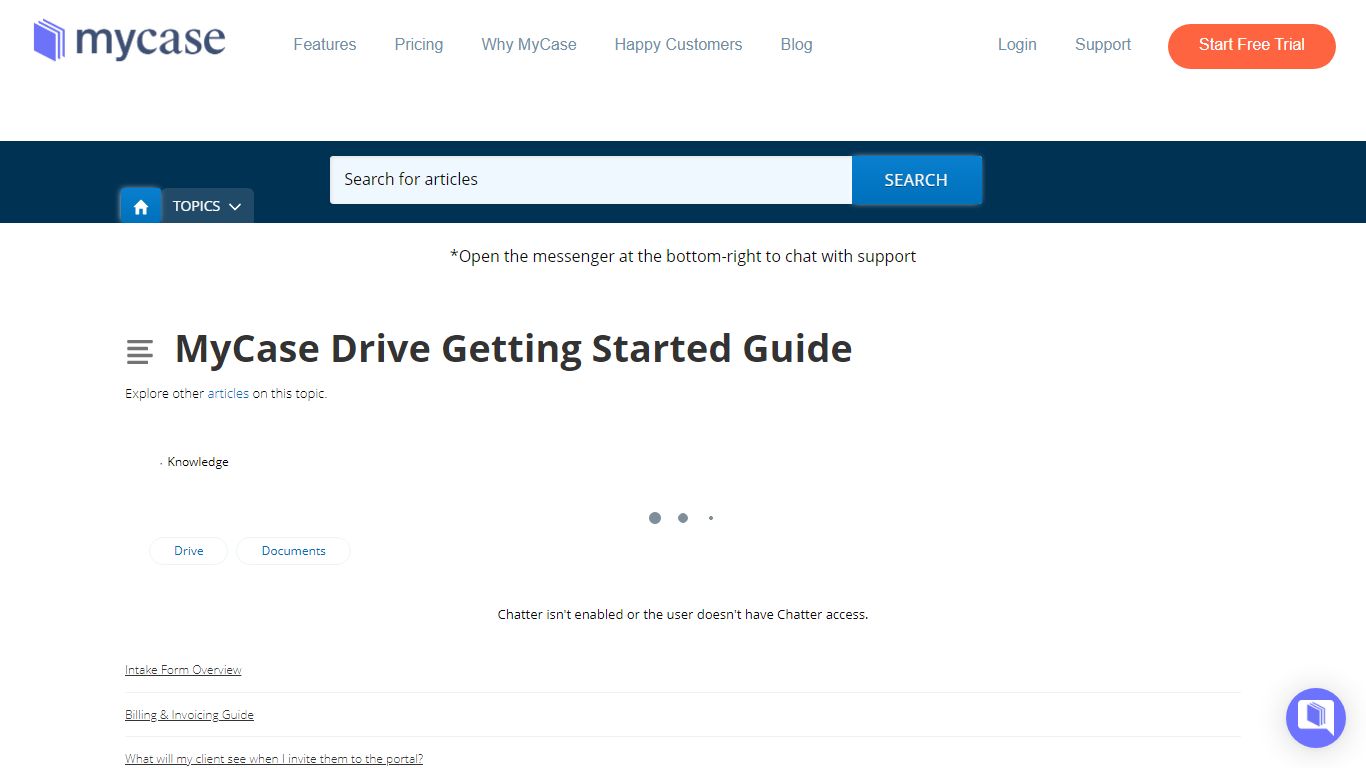Select the Documents tag
Screen dimensions: 1366x768
click(294, 551)
